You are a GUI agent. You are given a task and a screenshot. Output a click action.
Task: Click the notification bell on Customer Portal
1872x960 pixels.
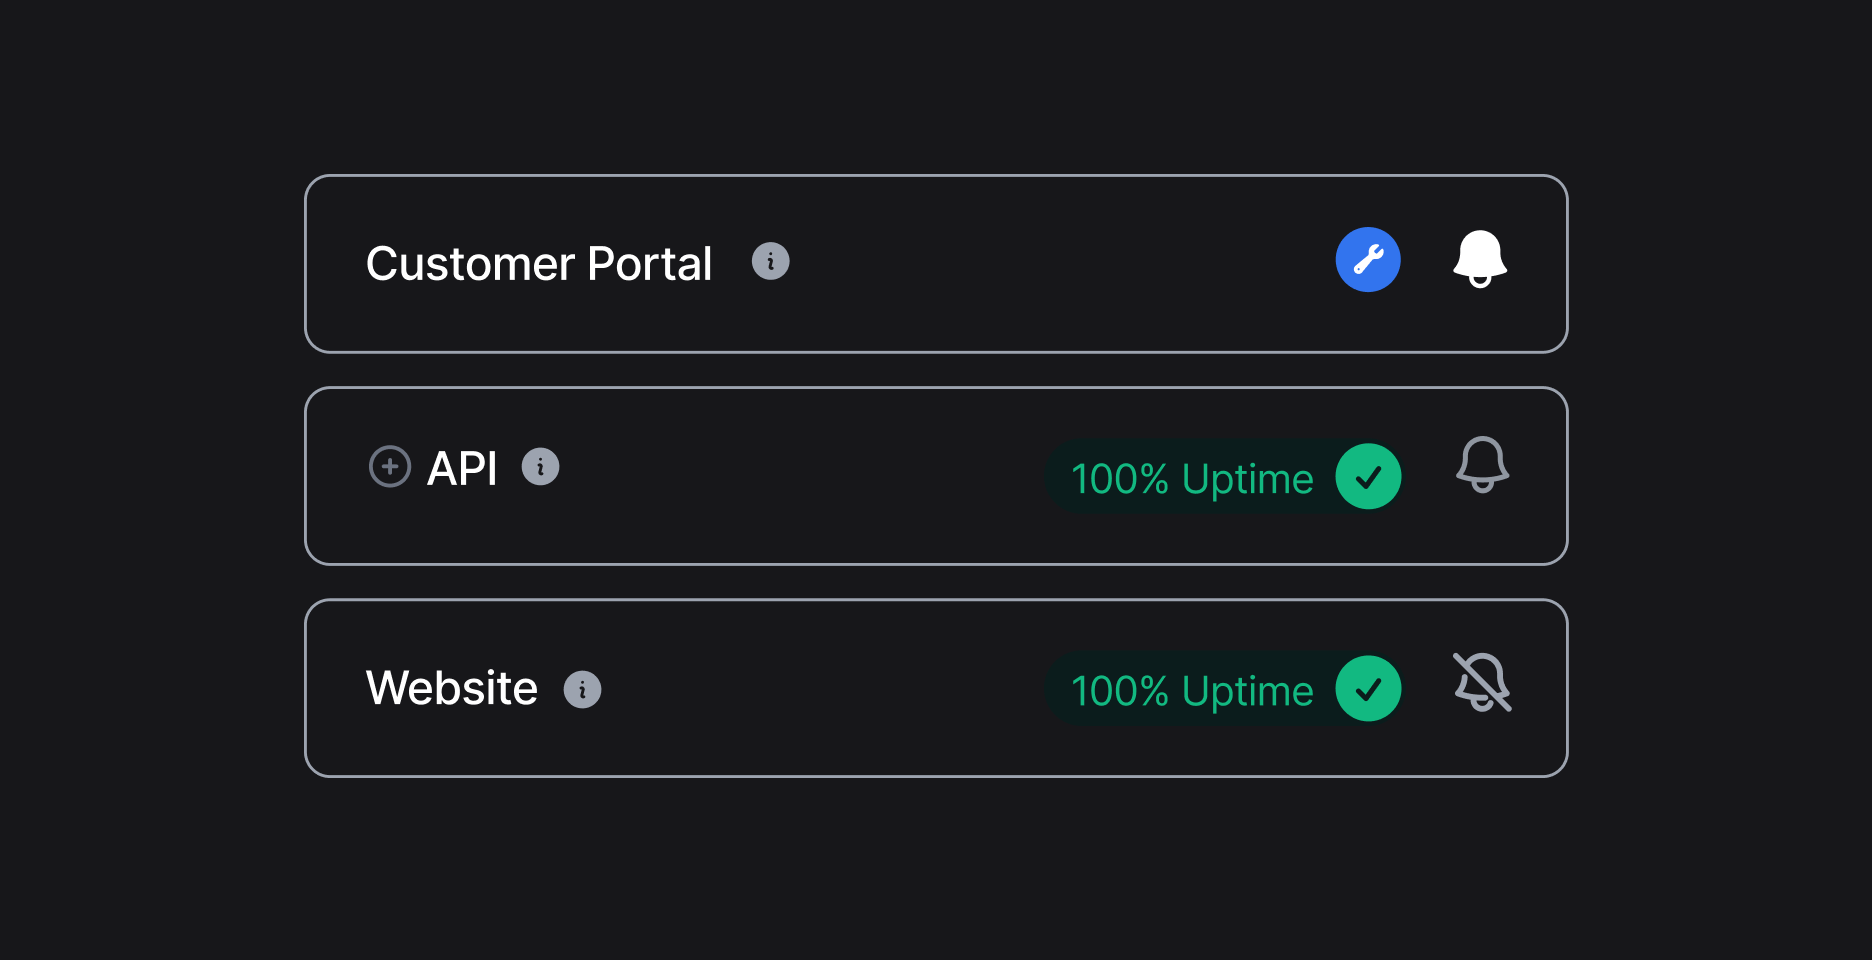pyautogui.click(x=1480, y=259)
